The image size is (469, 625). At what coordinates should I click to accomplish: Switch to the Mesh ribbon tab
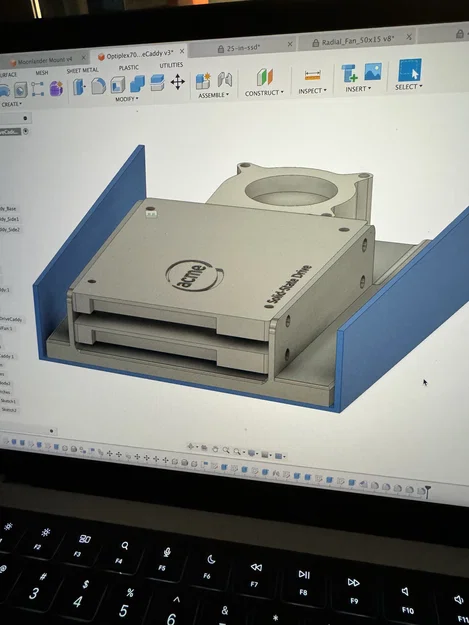click(x=42, y=73)
